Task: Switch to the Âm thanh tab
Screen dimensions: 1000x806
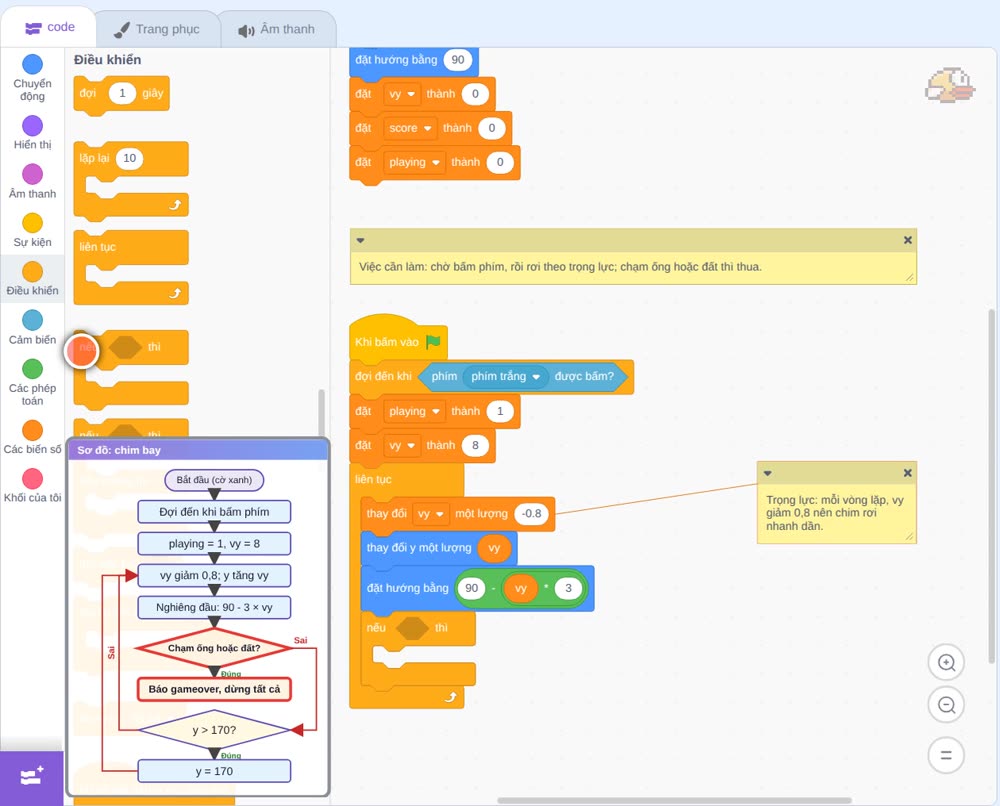Action: [x=277, y=29]
